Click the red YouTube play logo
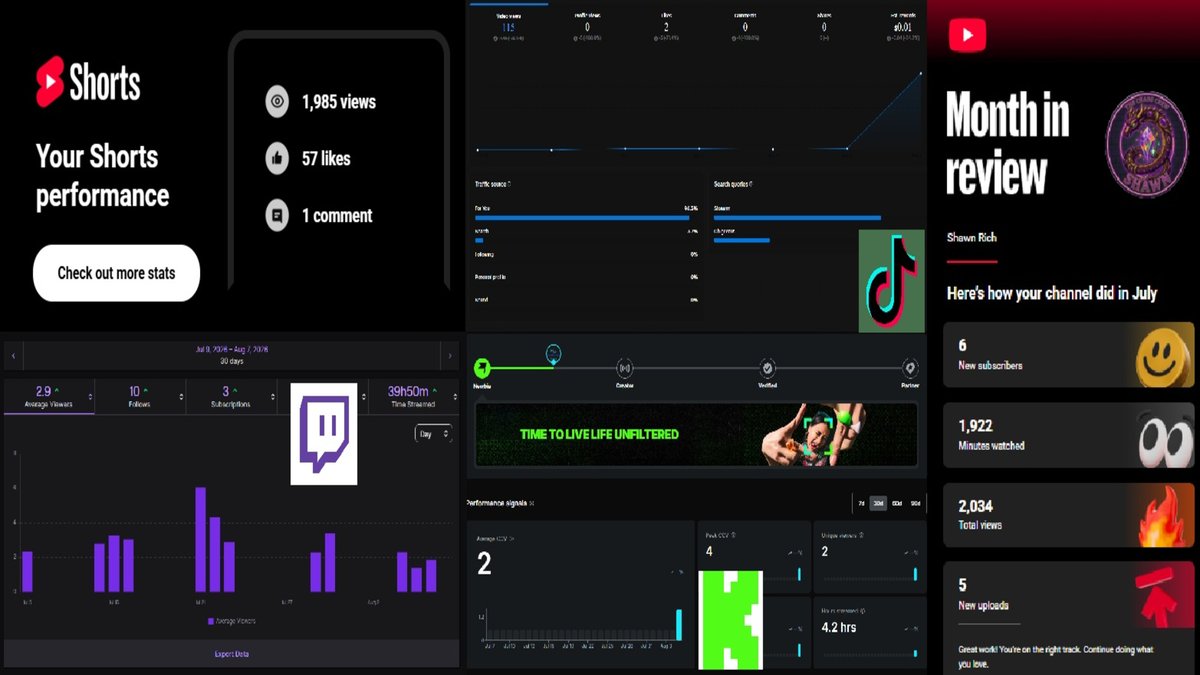1200x675 pixels. tap(967, 35)
